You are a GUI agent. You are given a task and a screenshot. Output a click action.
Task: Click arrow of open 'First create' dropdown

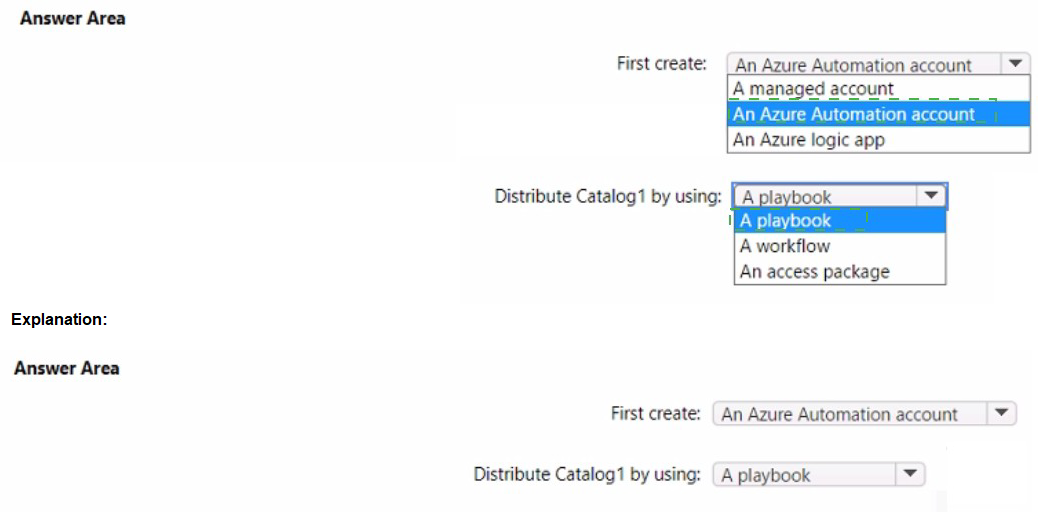(x=1015, y=64)
